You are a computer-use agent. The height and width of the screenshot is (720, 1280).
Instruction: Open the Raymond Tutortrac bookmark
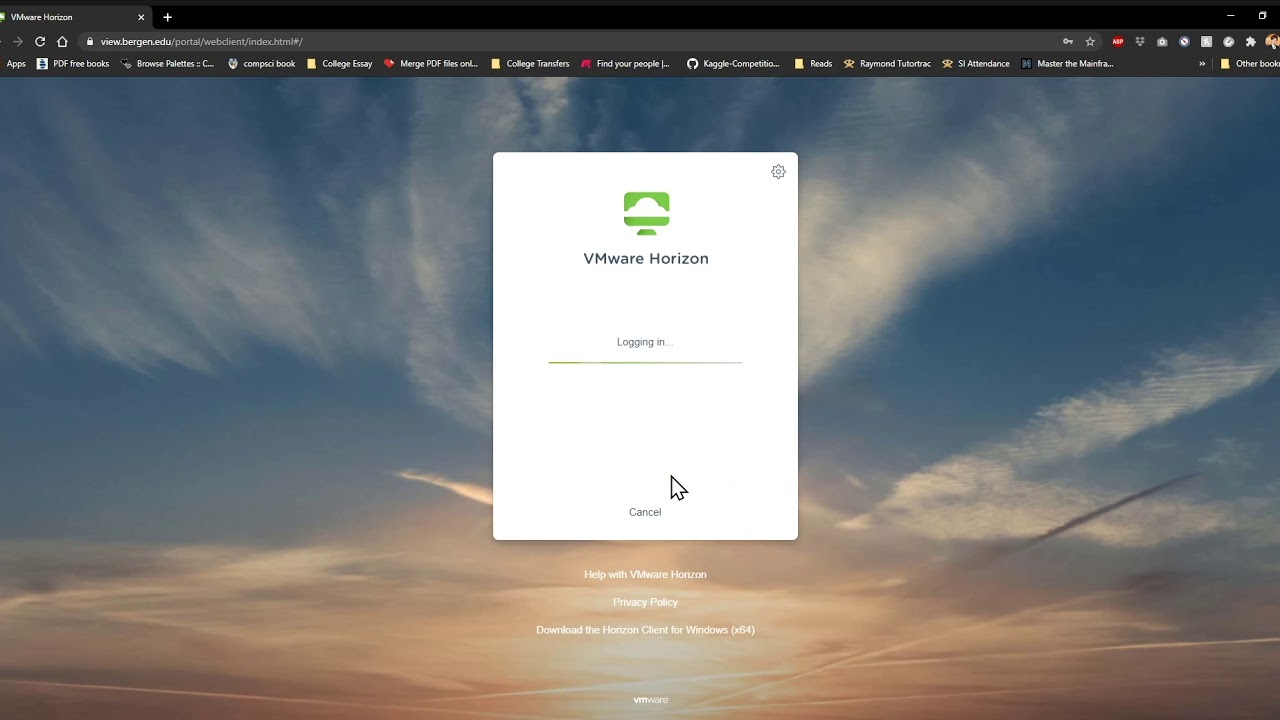click(x=887, y=64)
